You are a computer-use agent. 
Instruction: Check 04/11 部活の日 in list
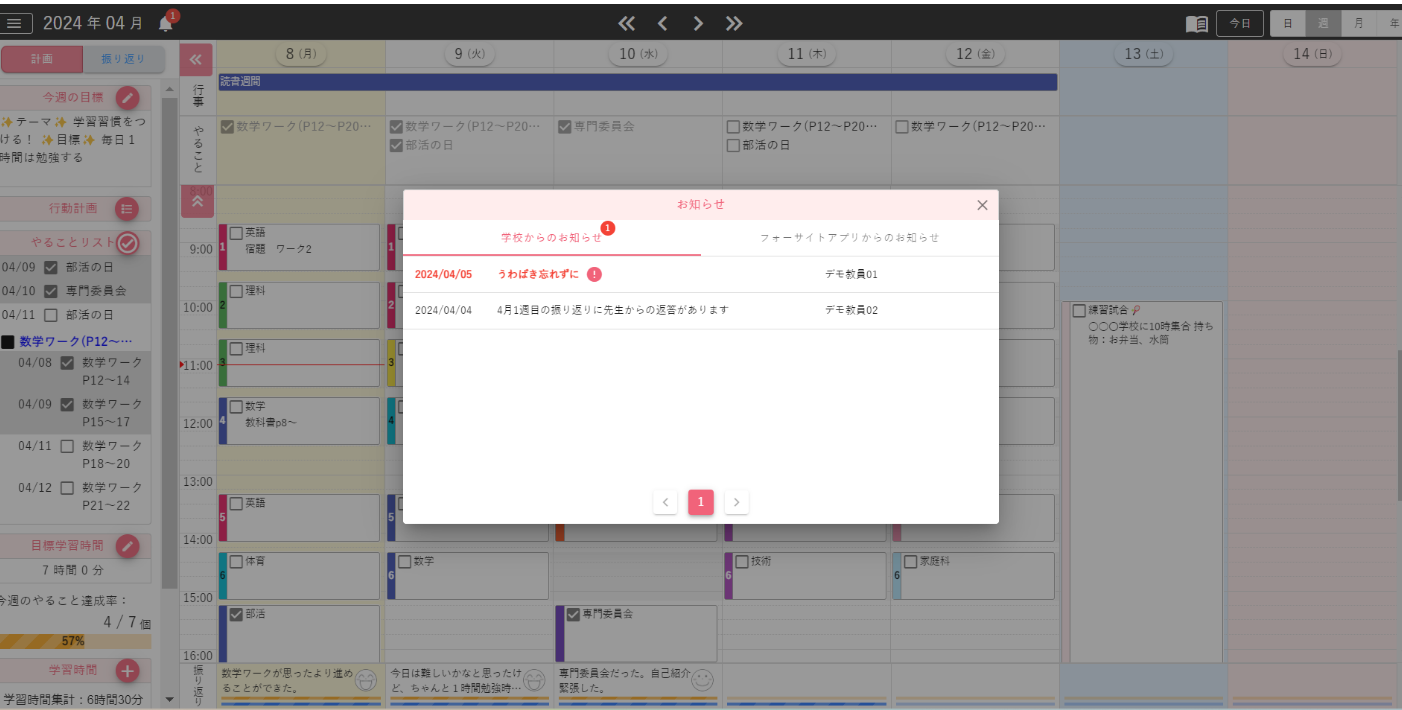[51, 315]
